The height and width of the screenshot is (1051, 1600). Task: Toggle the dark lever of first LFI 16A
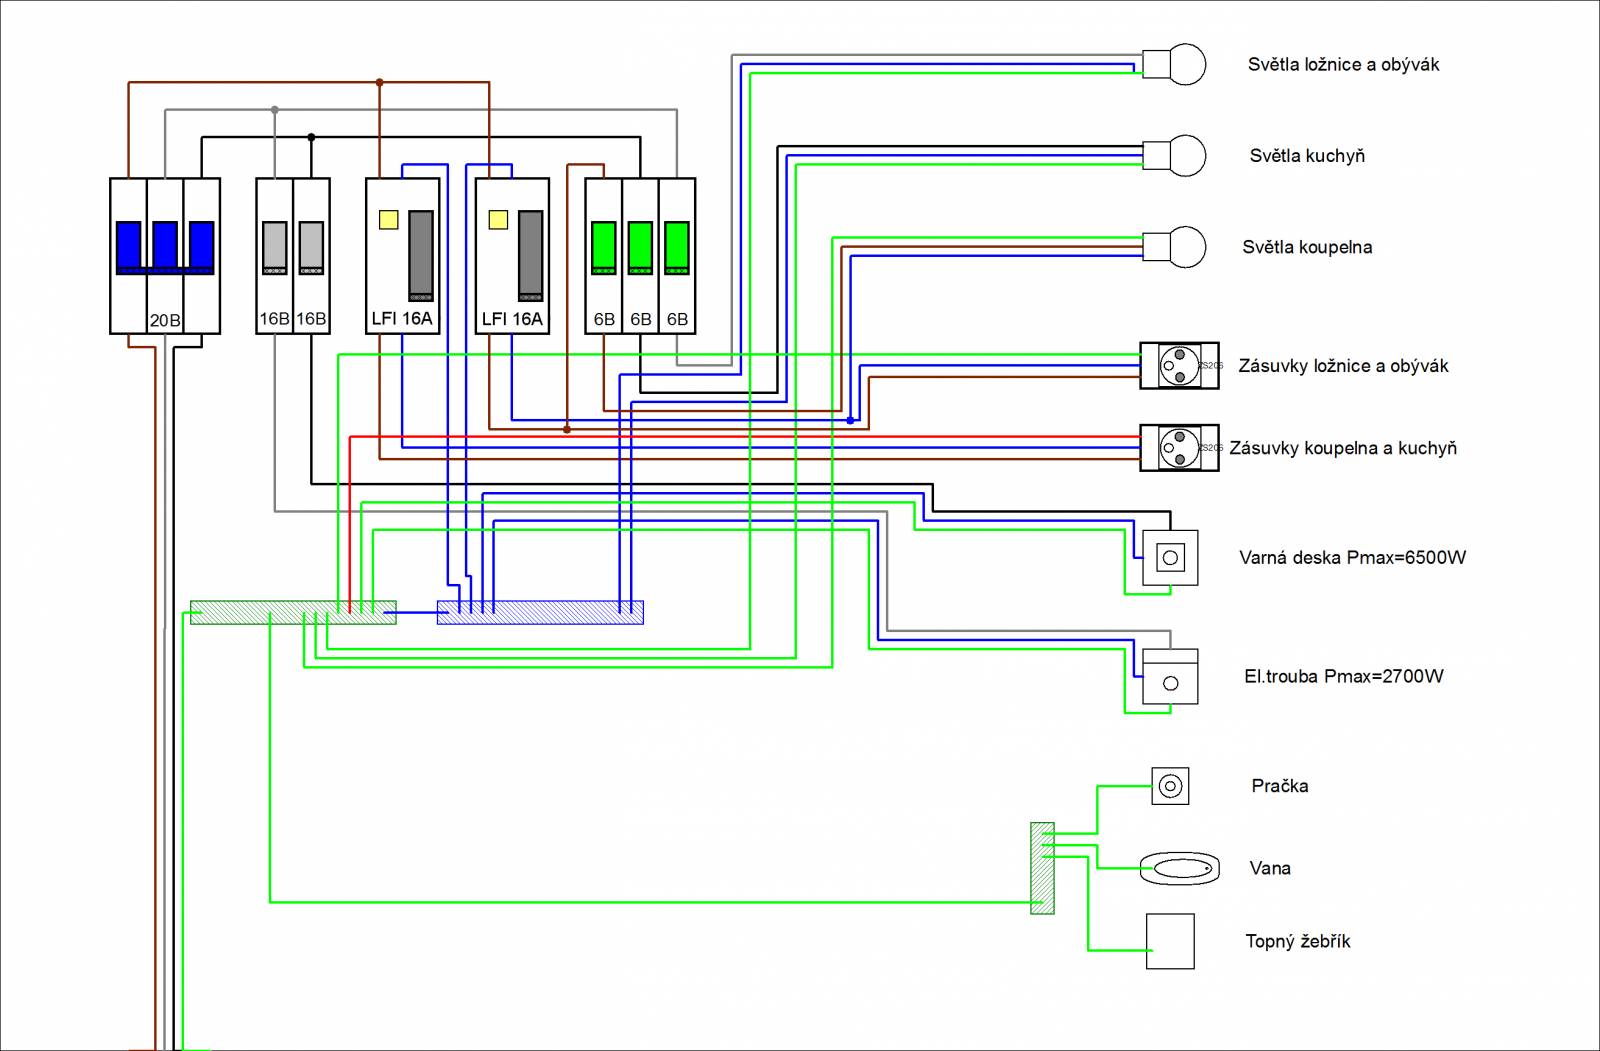(x=421, y=256)
